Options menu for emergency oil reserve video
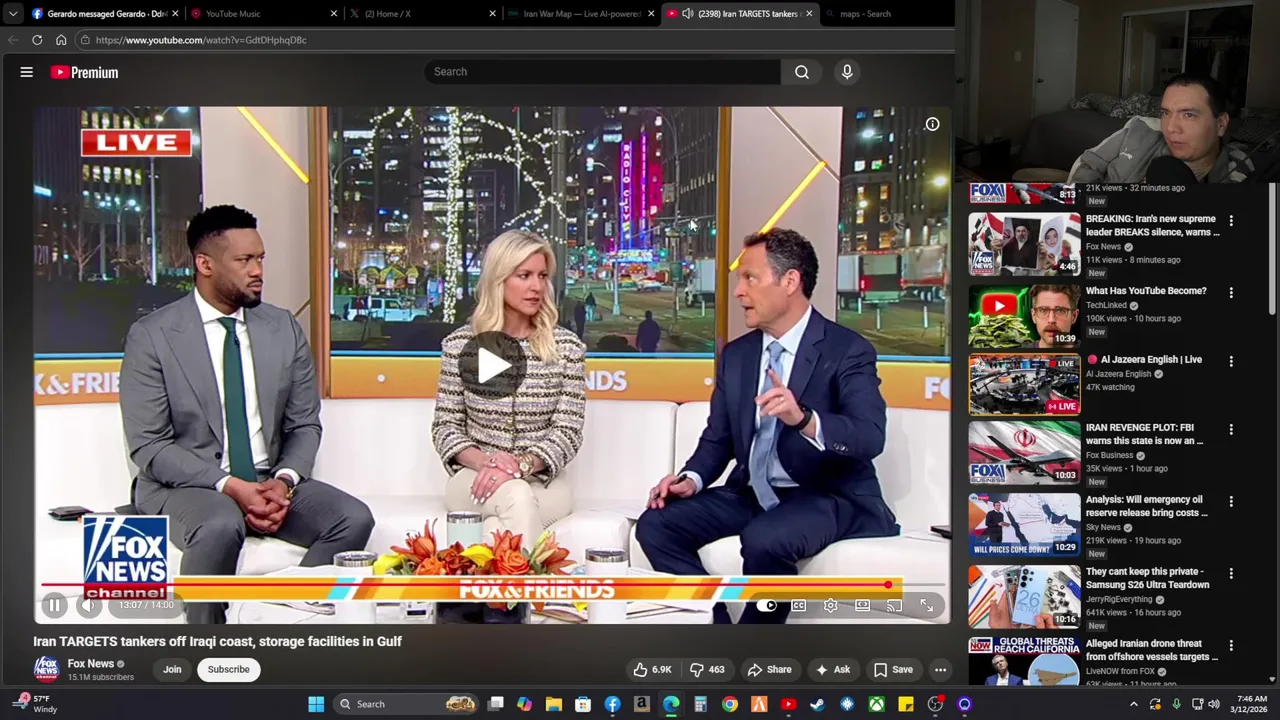Image resolution: width=1280 pixels, height=720 pixels. pos(1231,502)
